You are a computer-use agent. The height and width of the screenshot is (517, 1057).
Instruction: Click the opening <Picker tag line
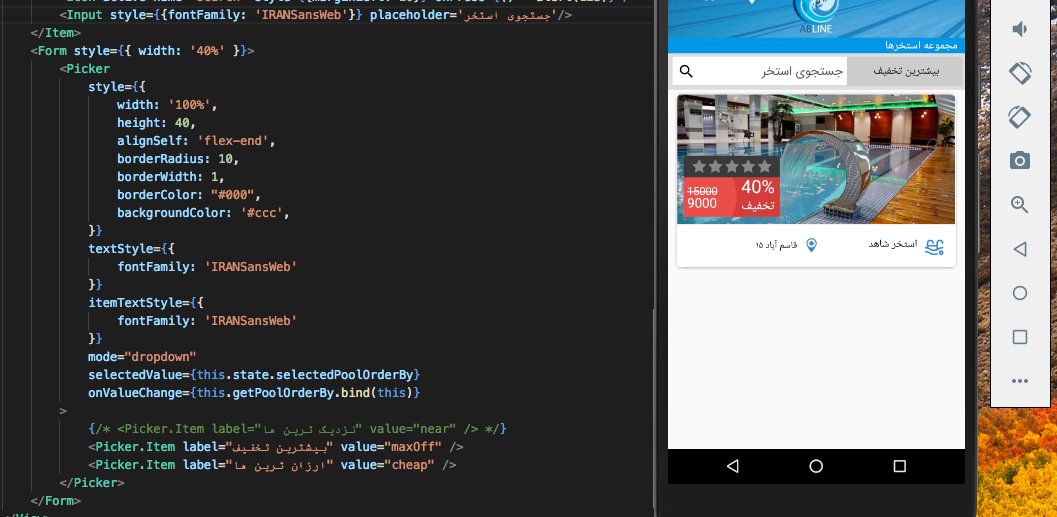coord(84,69)
